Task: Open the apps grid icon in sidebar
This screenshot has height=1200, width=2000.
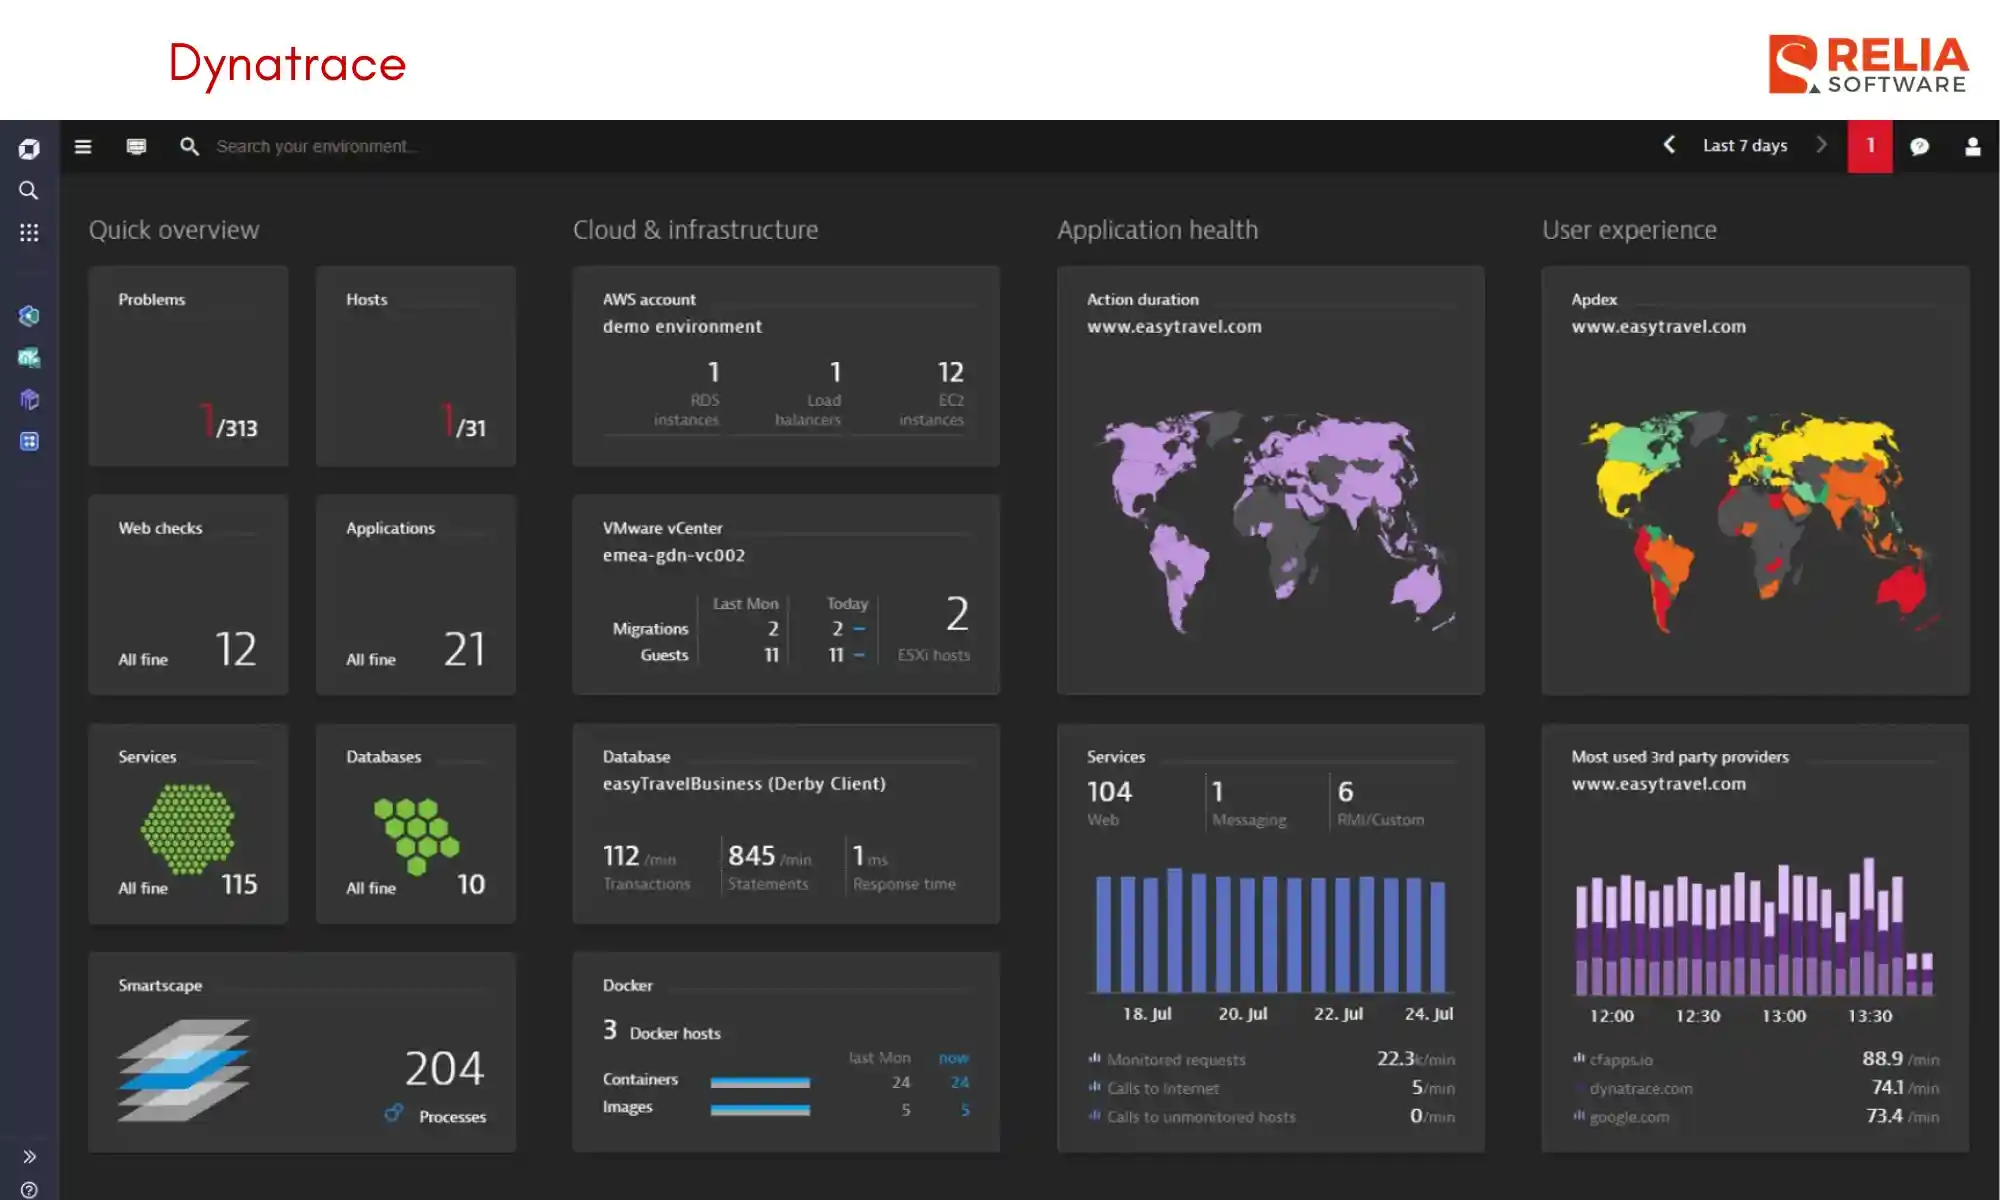Action: (29, 232)
